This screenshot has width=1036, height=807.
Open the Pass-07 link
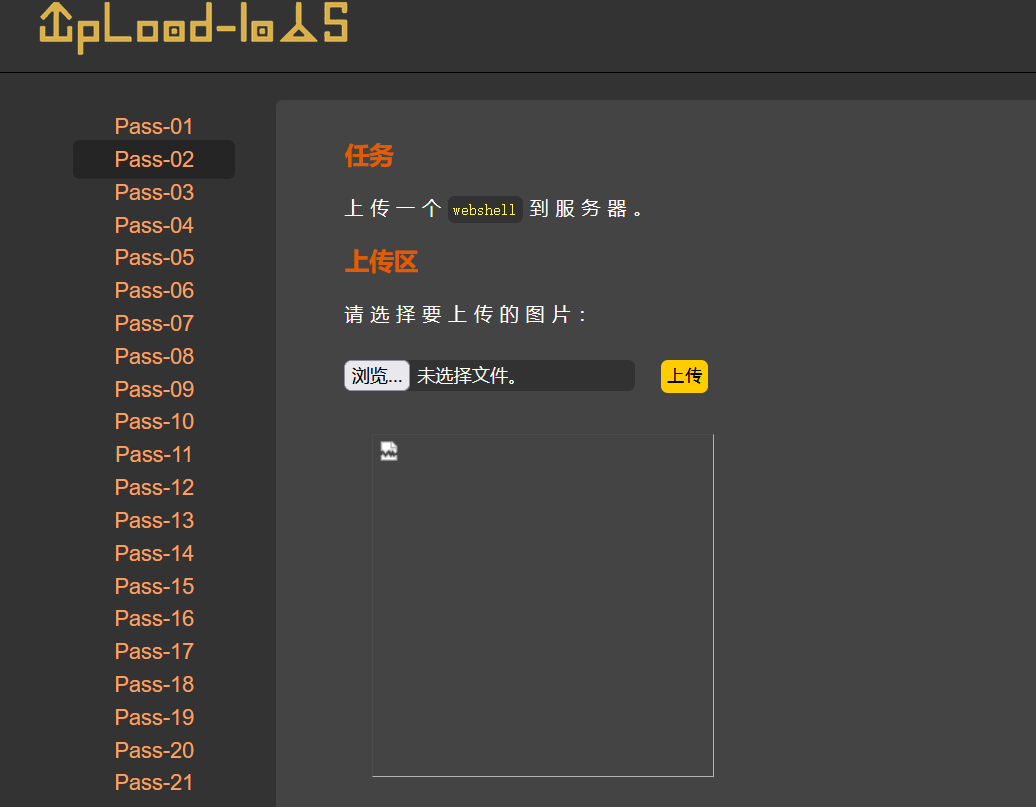click(x=154, y=323)
